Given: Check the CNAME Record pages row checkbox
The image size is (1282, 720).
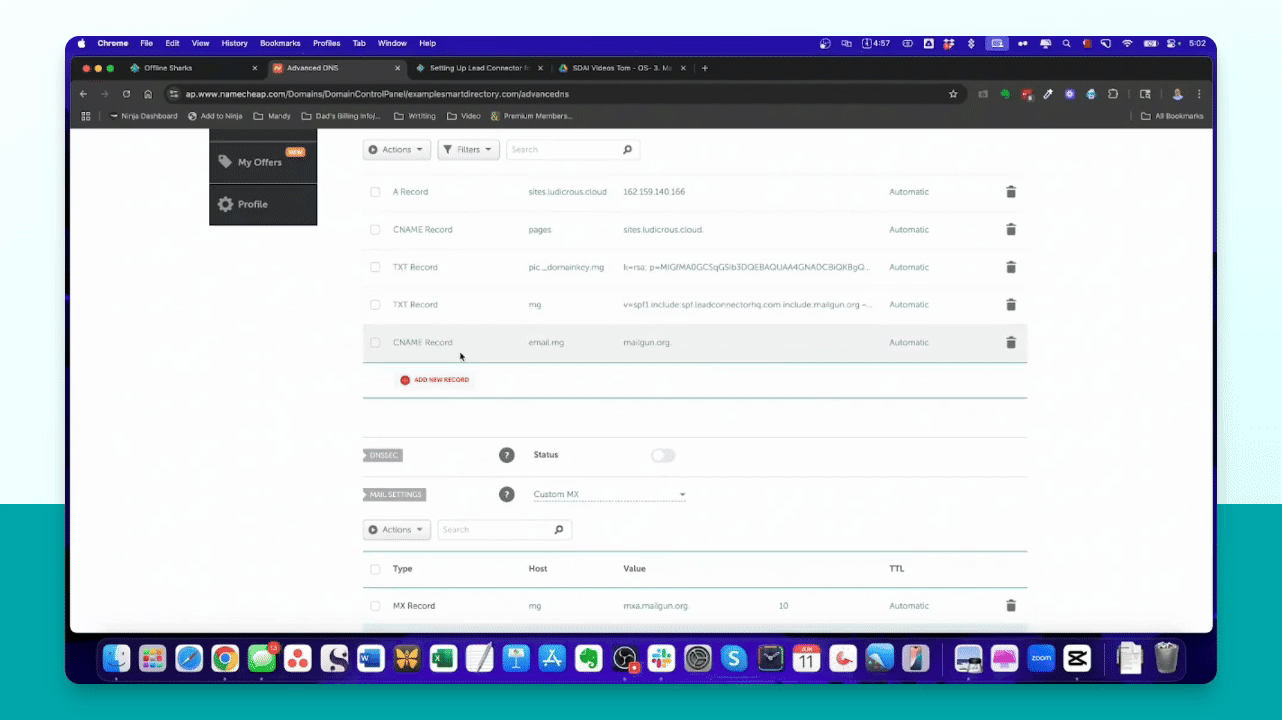Looking at the screenshot, I should tap(375, 230).
